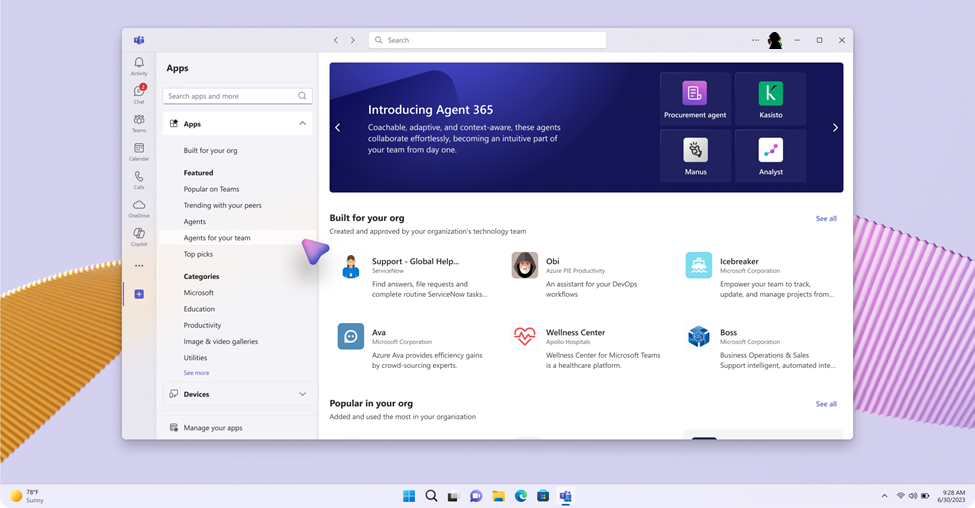975x508 pixels.
Task: Open the Activity bell in sidebar
Action: click(x=139, y=66)
